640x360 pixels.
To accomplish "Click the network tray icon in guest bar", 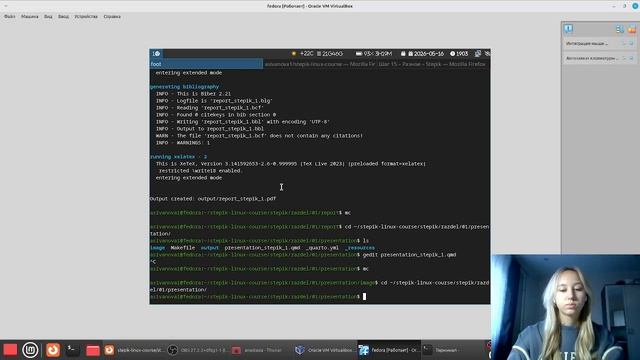I will (x=478, y=54).
